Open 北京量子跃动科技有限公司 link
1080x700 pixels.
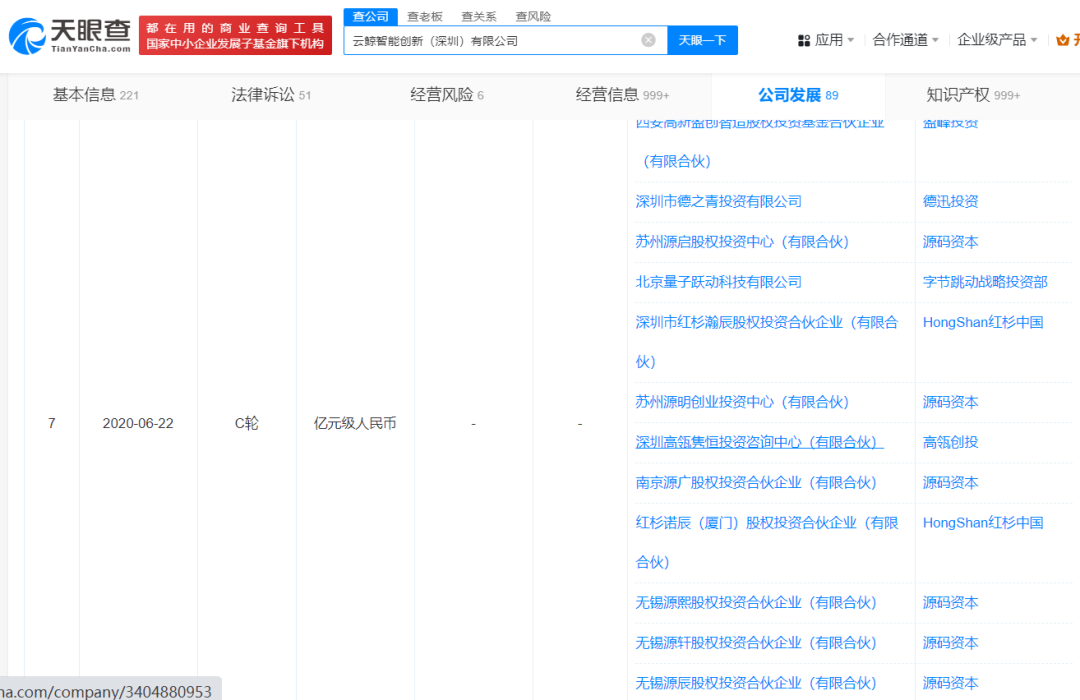[x=718, y=282]
